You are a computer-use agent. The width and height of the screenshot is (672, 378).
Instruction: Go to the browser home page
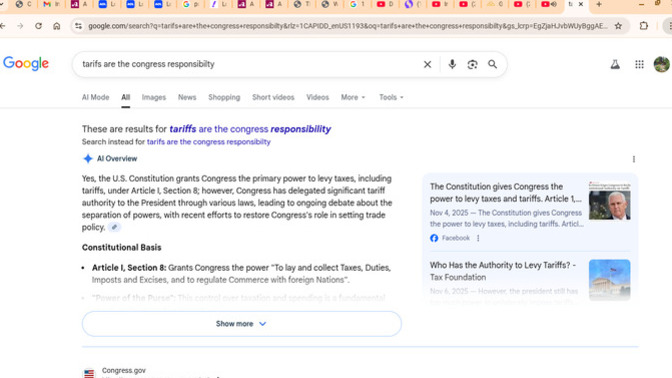click(57, 26)
